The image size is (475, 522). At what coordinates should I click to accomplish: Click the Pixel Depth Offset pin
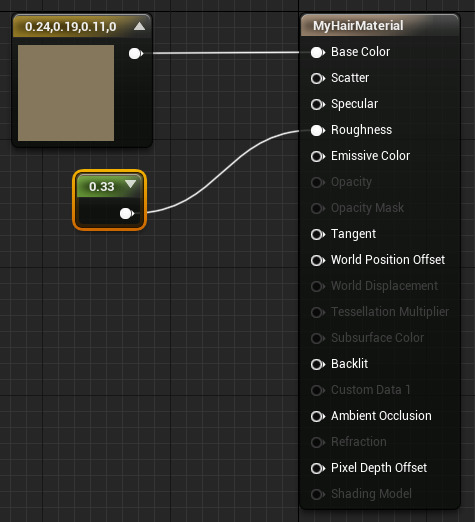pyautogui.click(x=318, y=468)
